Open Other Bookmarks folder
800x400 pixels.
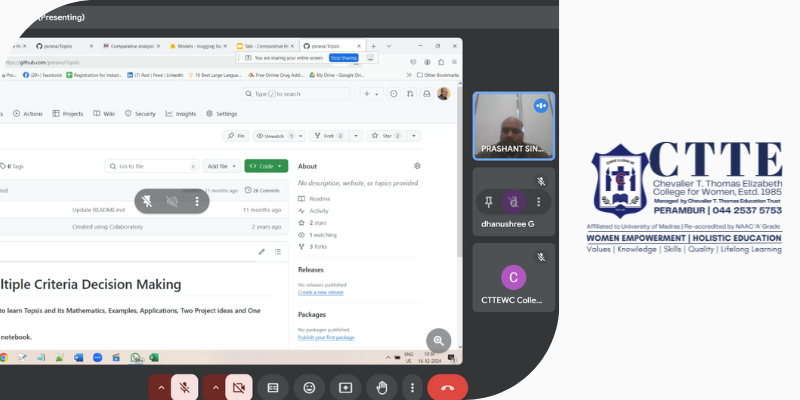click(438, 75)
